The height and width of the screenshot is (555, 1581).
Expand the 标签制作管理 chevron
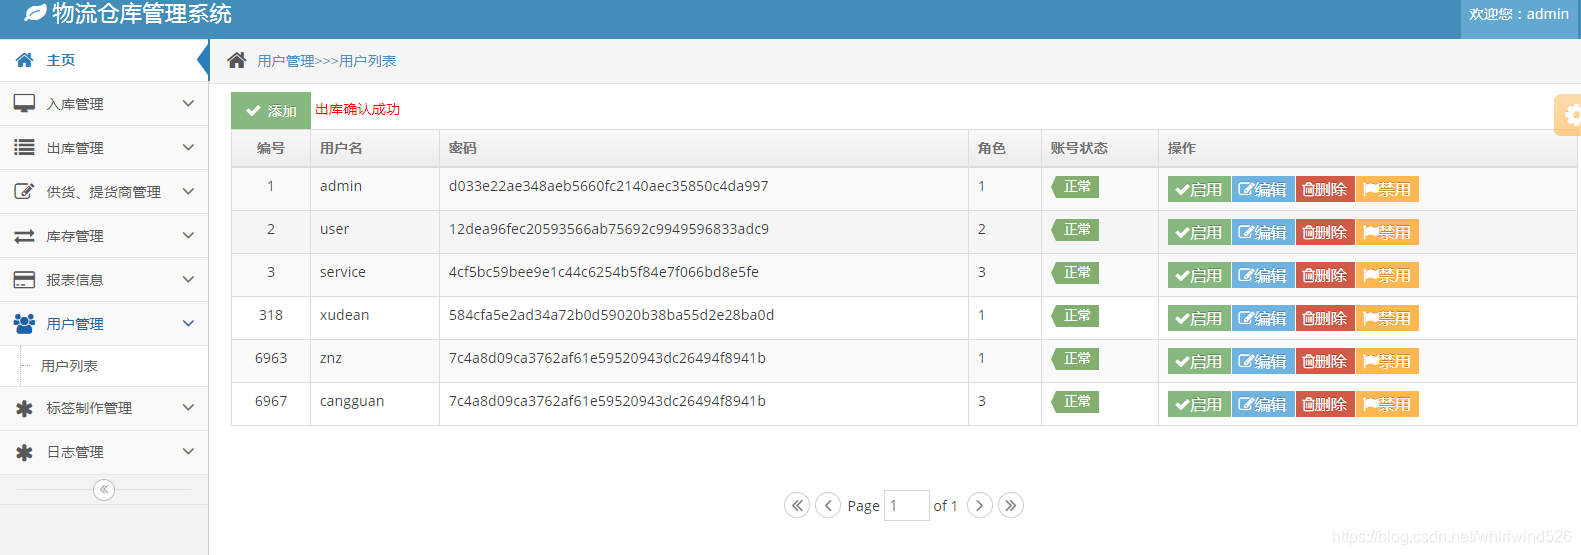[x=188, y=407]
